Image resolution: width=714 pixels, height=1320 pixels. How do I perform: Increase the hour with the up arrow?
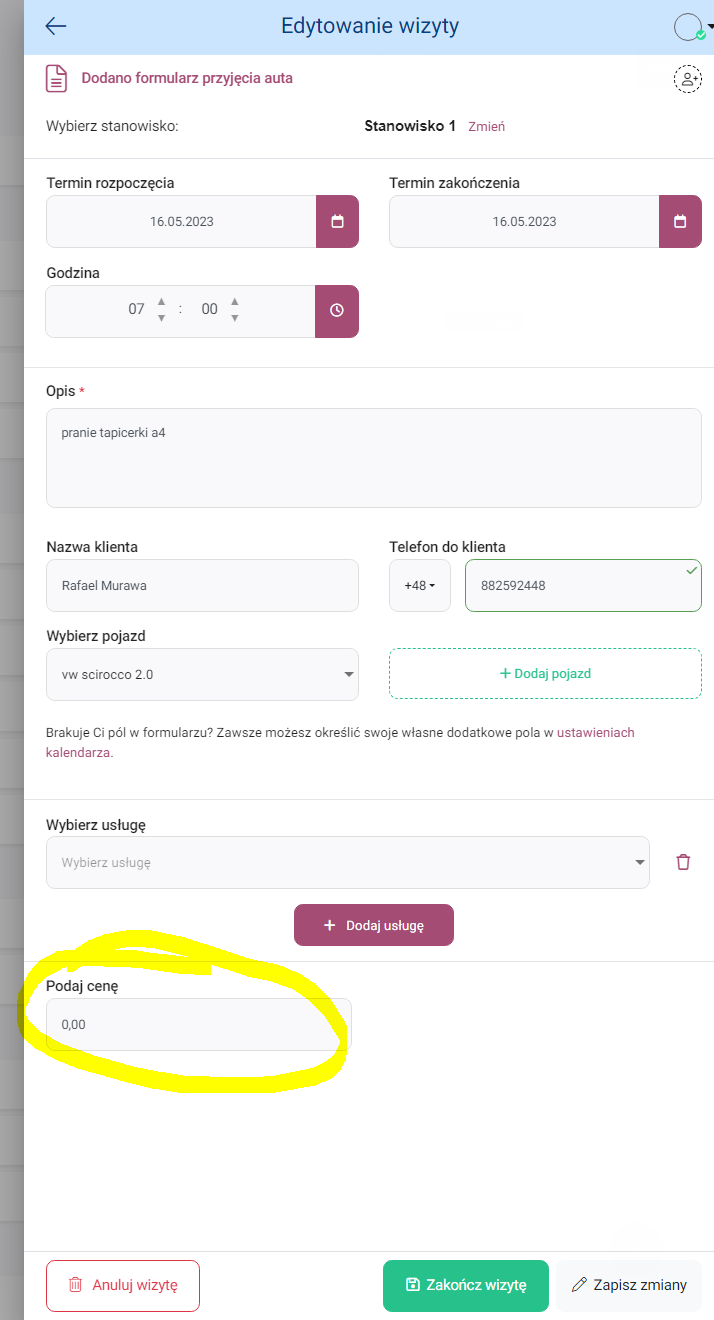(161, 301)
